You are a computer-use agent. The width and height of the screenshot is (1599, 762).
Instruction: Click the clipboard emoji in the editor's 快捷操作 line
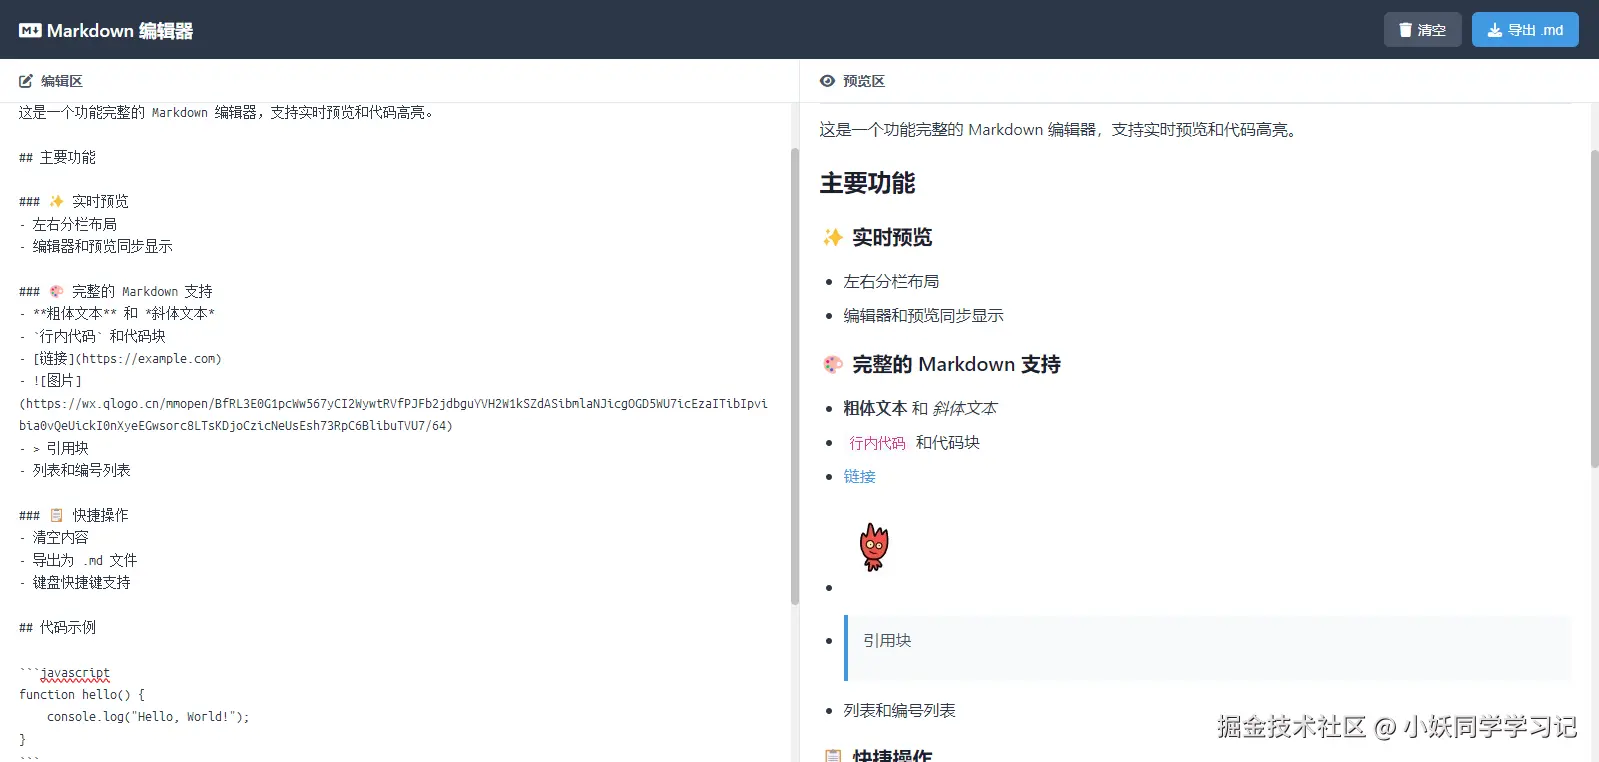pyautogui.click(x=56, y=515)
